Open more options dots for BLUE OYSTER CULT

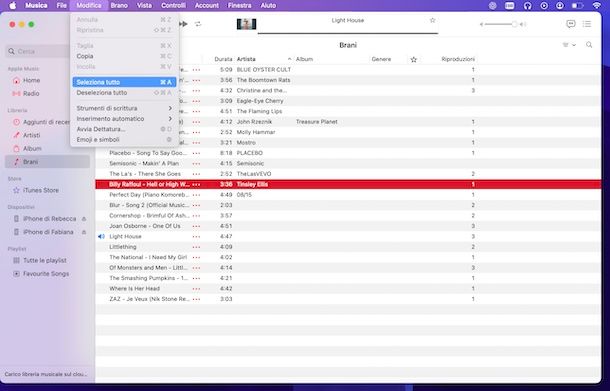[x=196, y=70]
